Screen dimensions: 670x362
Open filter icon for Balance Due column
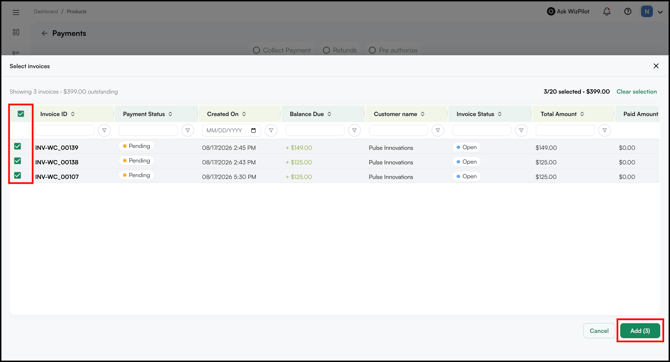coord(354,130)
